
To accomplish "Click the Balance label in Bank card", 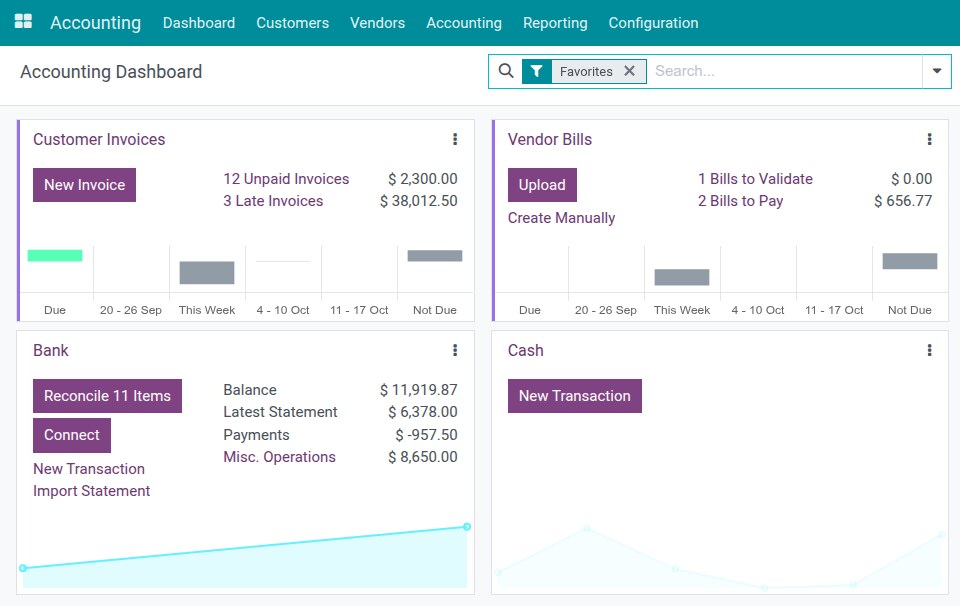I will coord(250,390).
